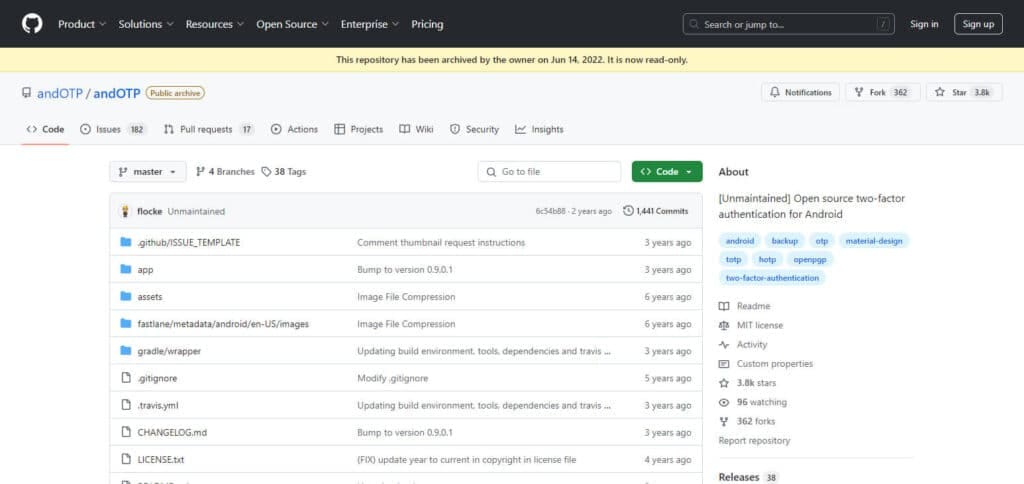
Task: Open the MIT license link
Action: (x=751, y=325)
